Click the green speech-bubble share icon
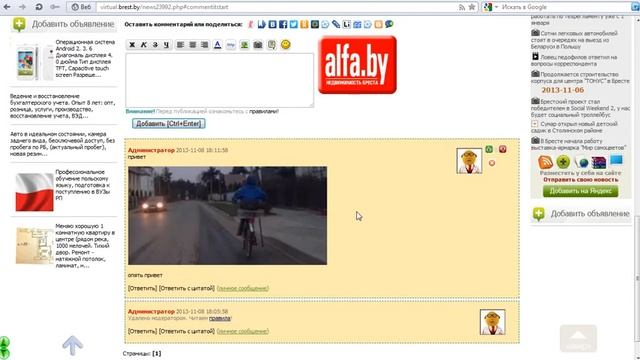 click(389, 24)
